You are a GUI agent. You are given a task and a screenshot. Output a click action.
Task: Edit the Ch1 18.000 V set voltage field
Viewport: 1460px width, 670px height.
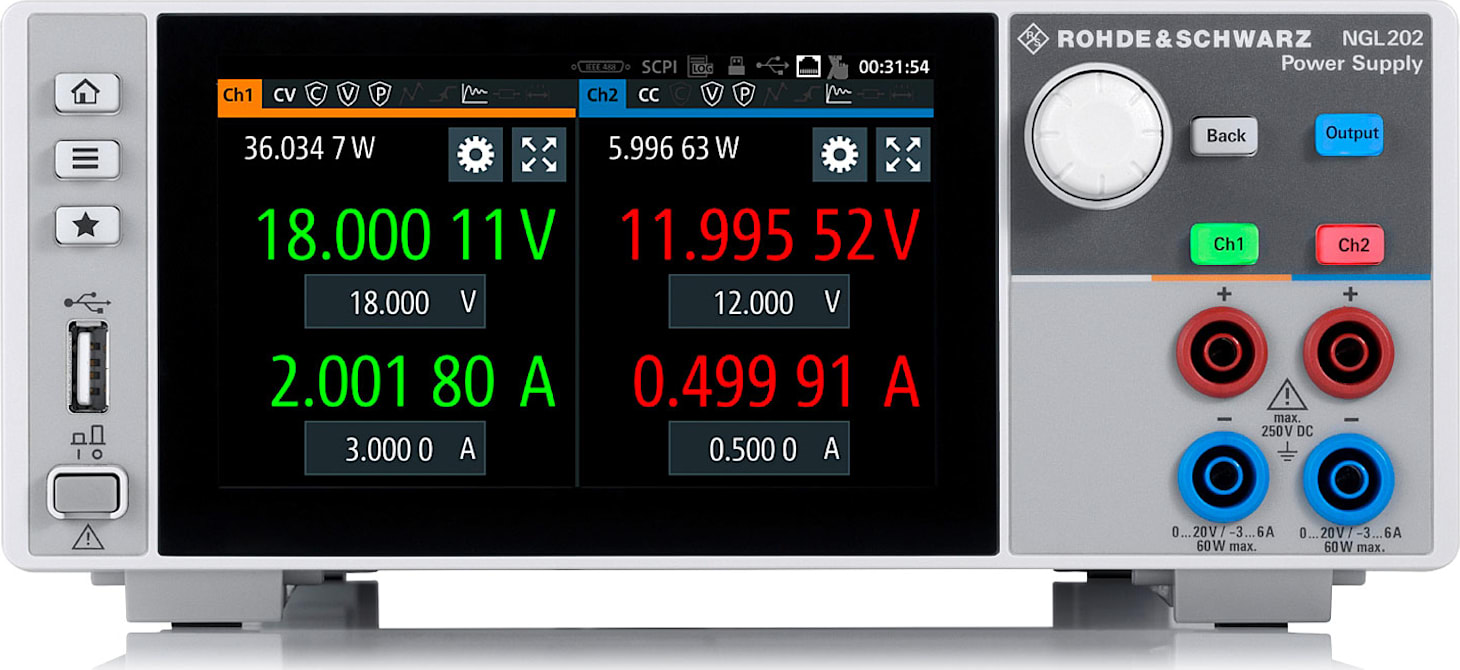(395, 301)
